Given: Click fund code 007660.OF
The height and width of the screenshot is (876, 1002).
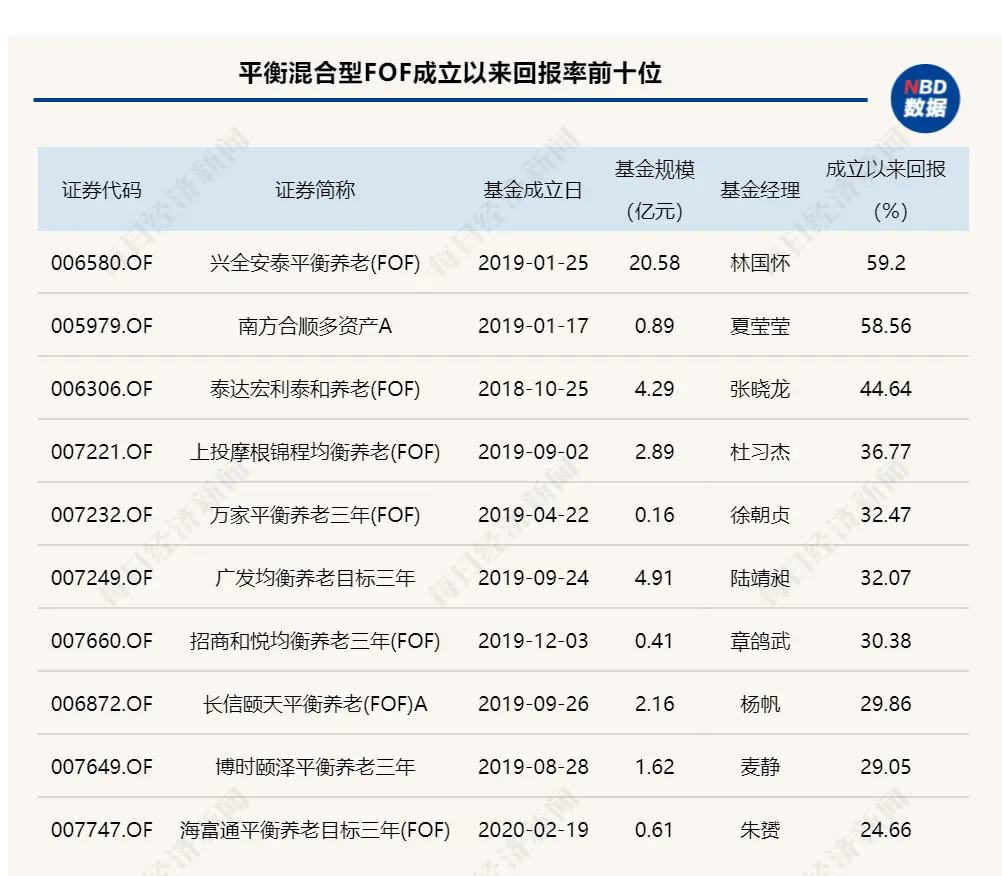Looking at the screenshot, I should 102,641.
